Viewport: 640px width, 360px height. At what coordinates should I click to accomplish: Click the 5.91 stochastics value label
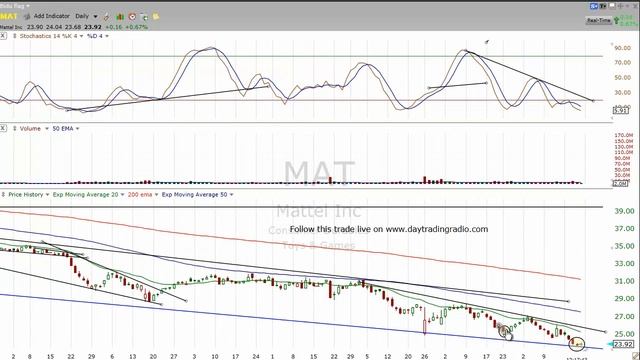pos(620,110)
